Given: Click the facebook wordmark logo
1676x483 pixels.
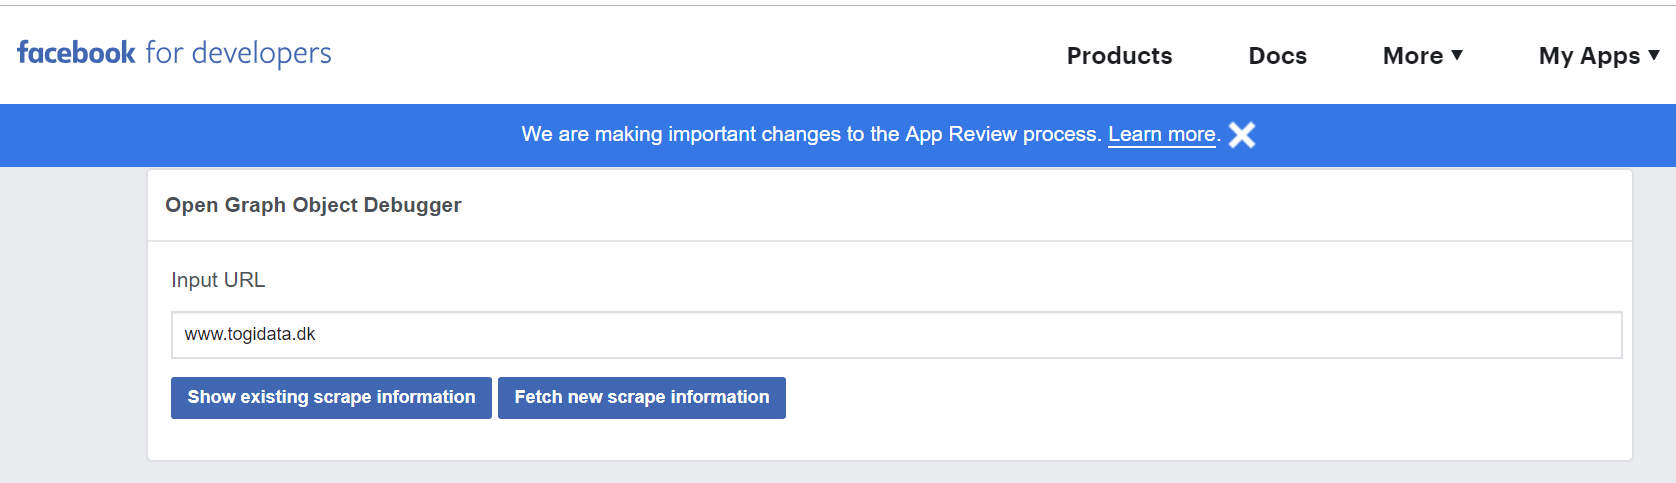Looking at the screenshot, I should click(76, 53).
